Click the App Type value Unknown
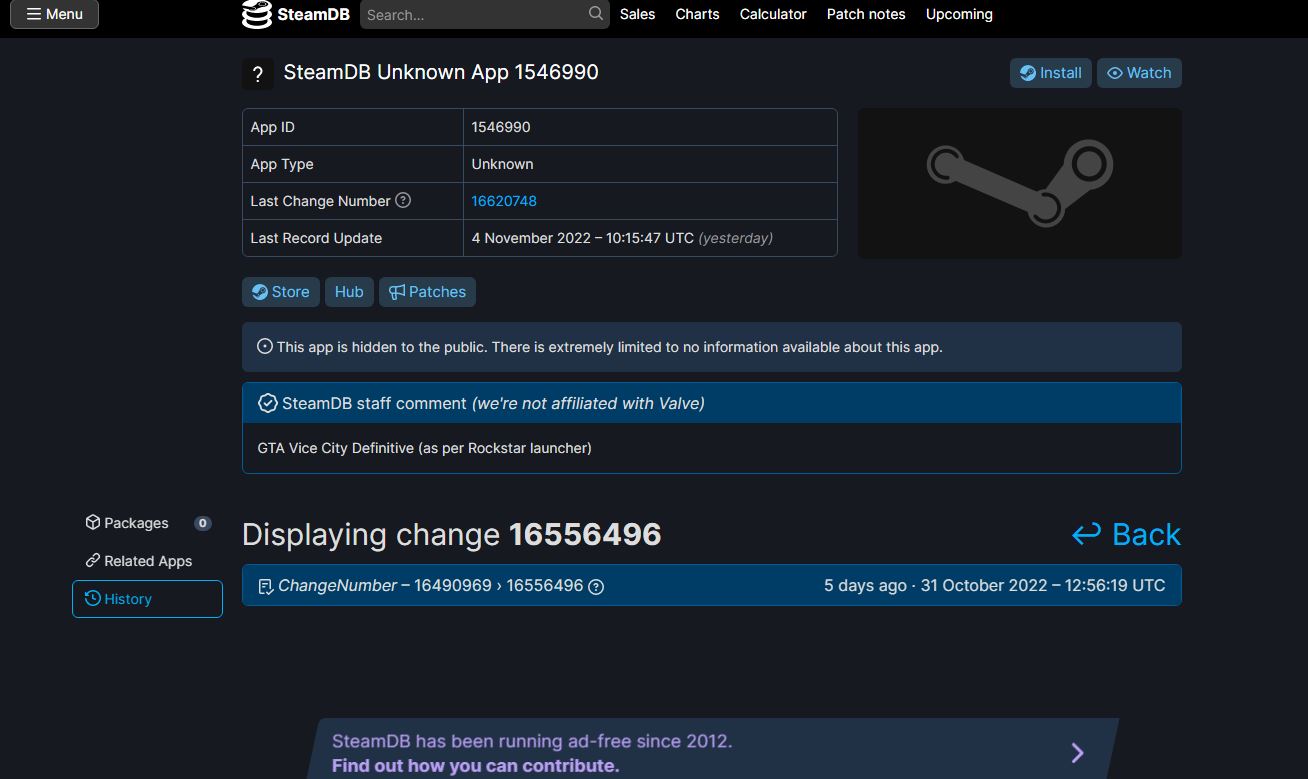Screen dimensions: 1308x779 [x=502, y=164]
